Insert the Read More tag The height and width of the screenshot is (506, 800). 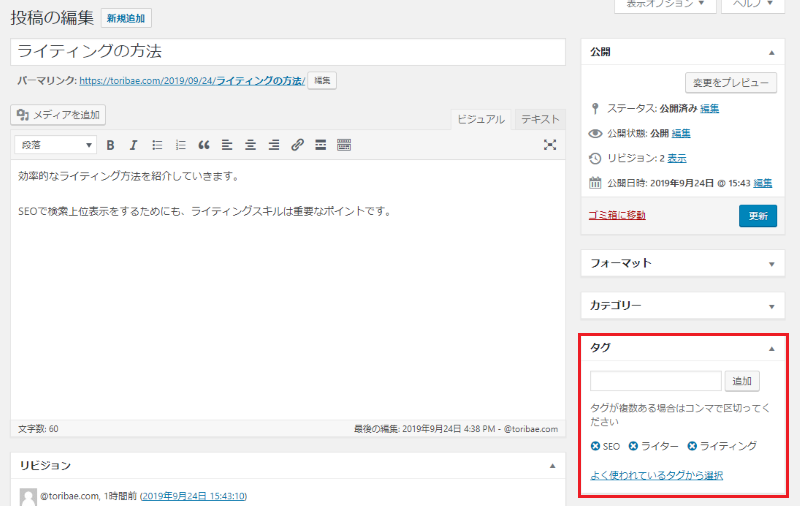(x=320, y=145)
